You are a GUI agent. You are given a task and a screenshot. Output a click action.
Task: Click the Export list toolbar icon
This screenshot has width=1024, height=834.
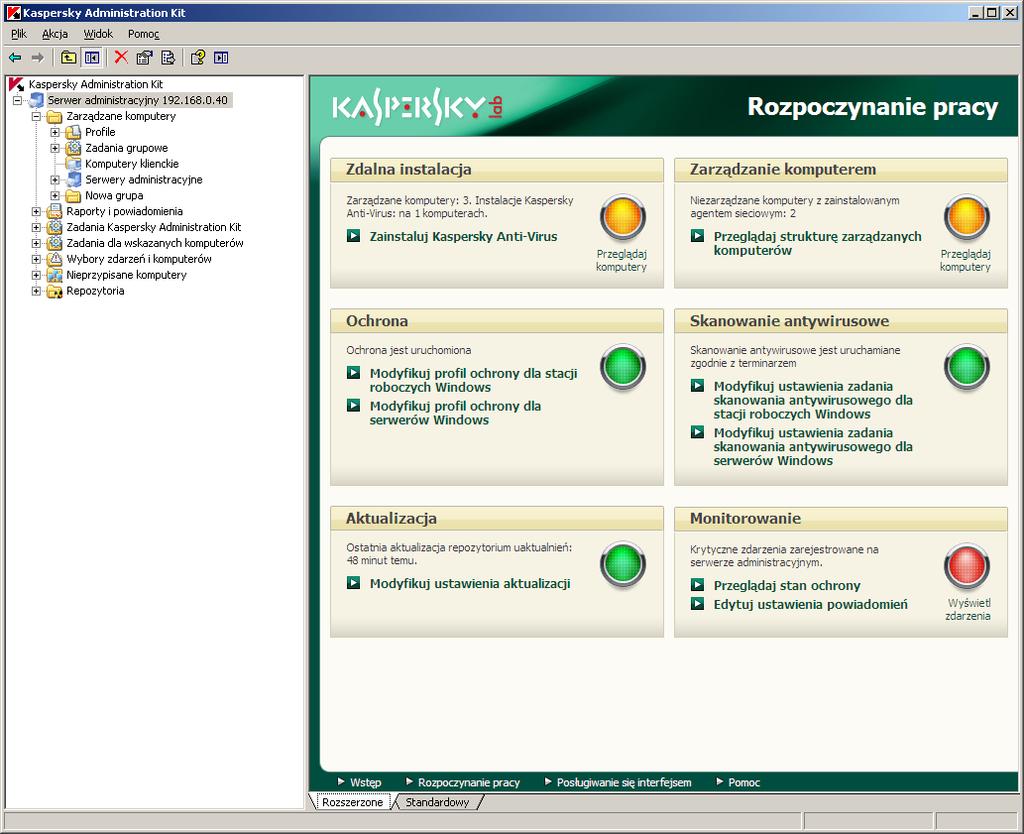tap(168, 58)
